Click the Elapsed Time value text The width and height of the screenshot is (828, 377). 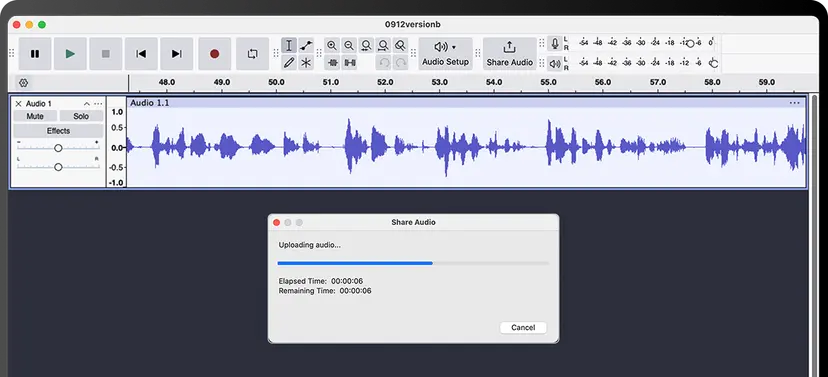coord(347,281)
